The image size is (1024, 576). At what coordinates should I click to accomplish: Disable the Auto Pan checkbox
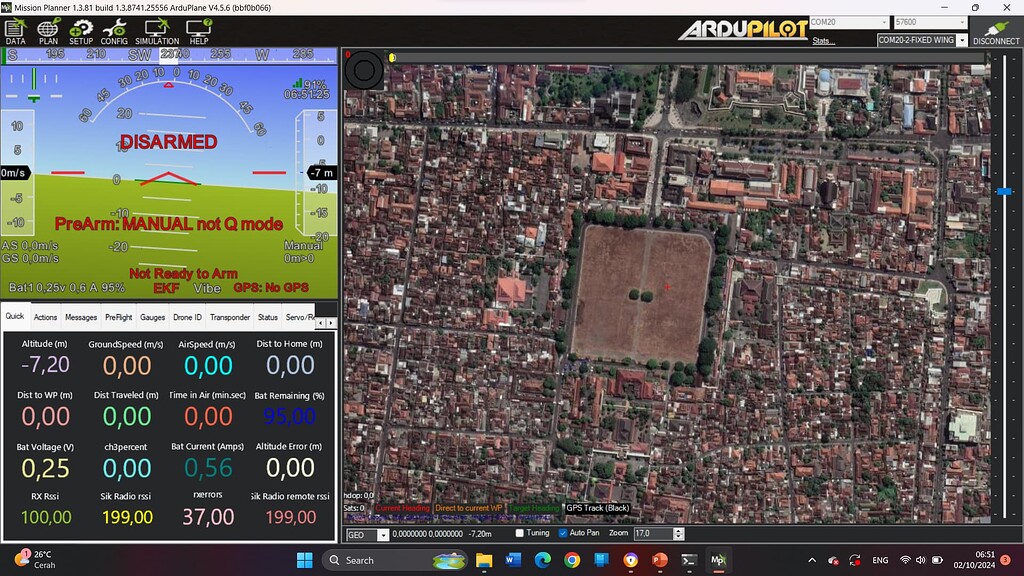(563, 533)
